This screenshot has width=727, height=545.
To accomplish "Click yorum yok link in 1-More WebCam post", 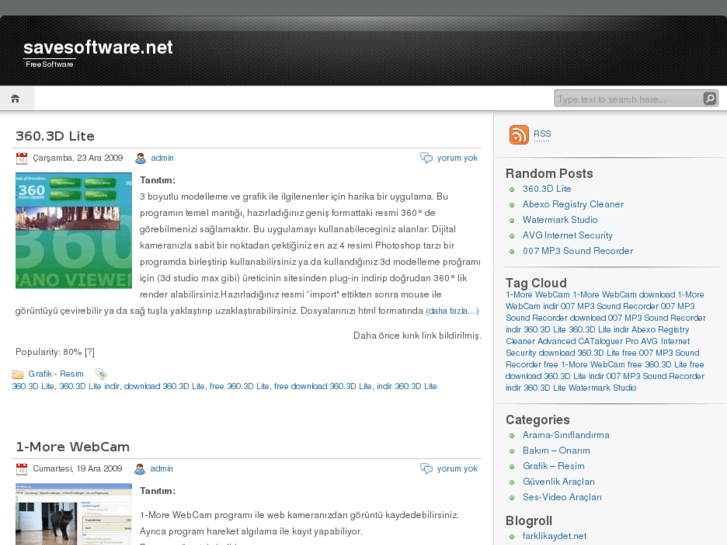I will [457, 469].
